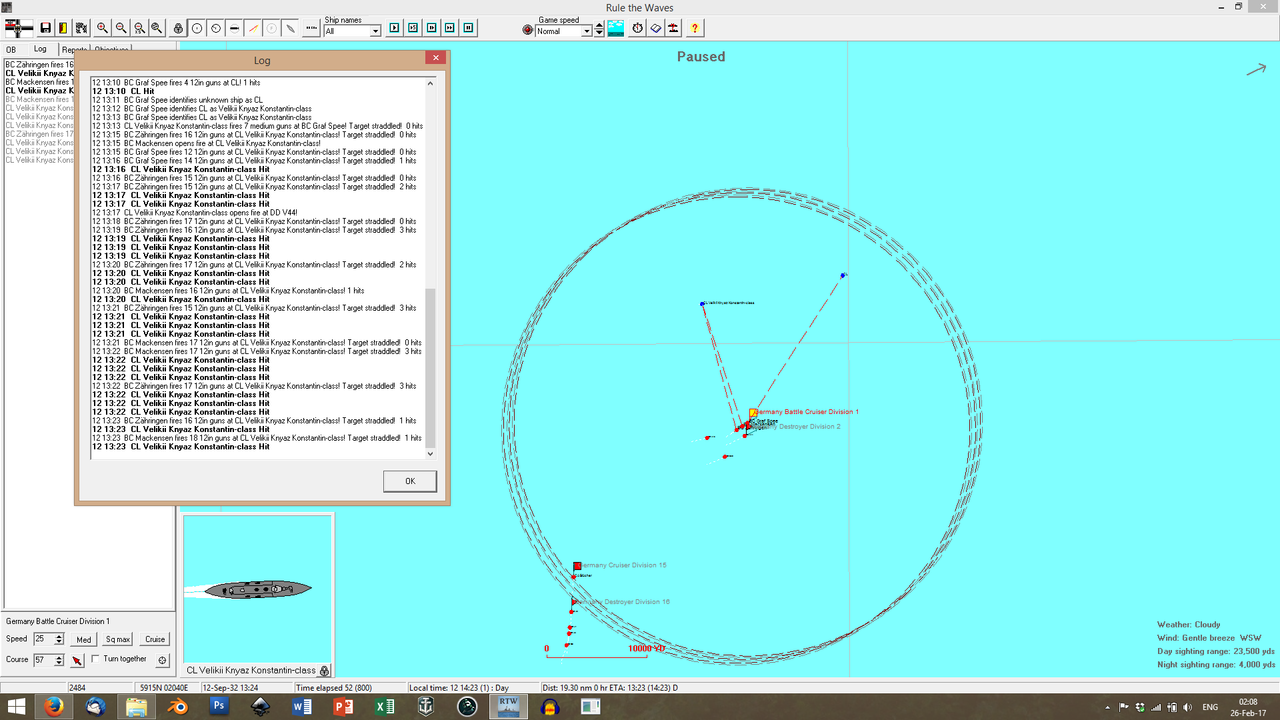Viewport: 1280px width, 720px height.
Task: Select the zoom in magnifier tool
Action: coord(101,28)
